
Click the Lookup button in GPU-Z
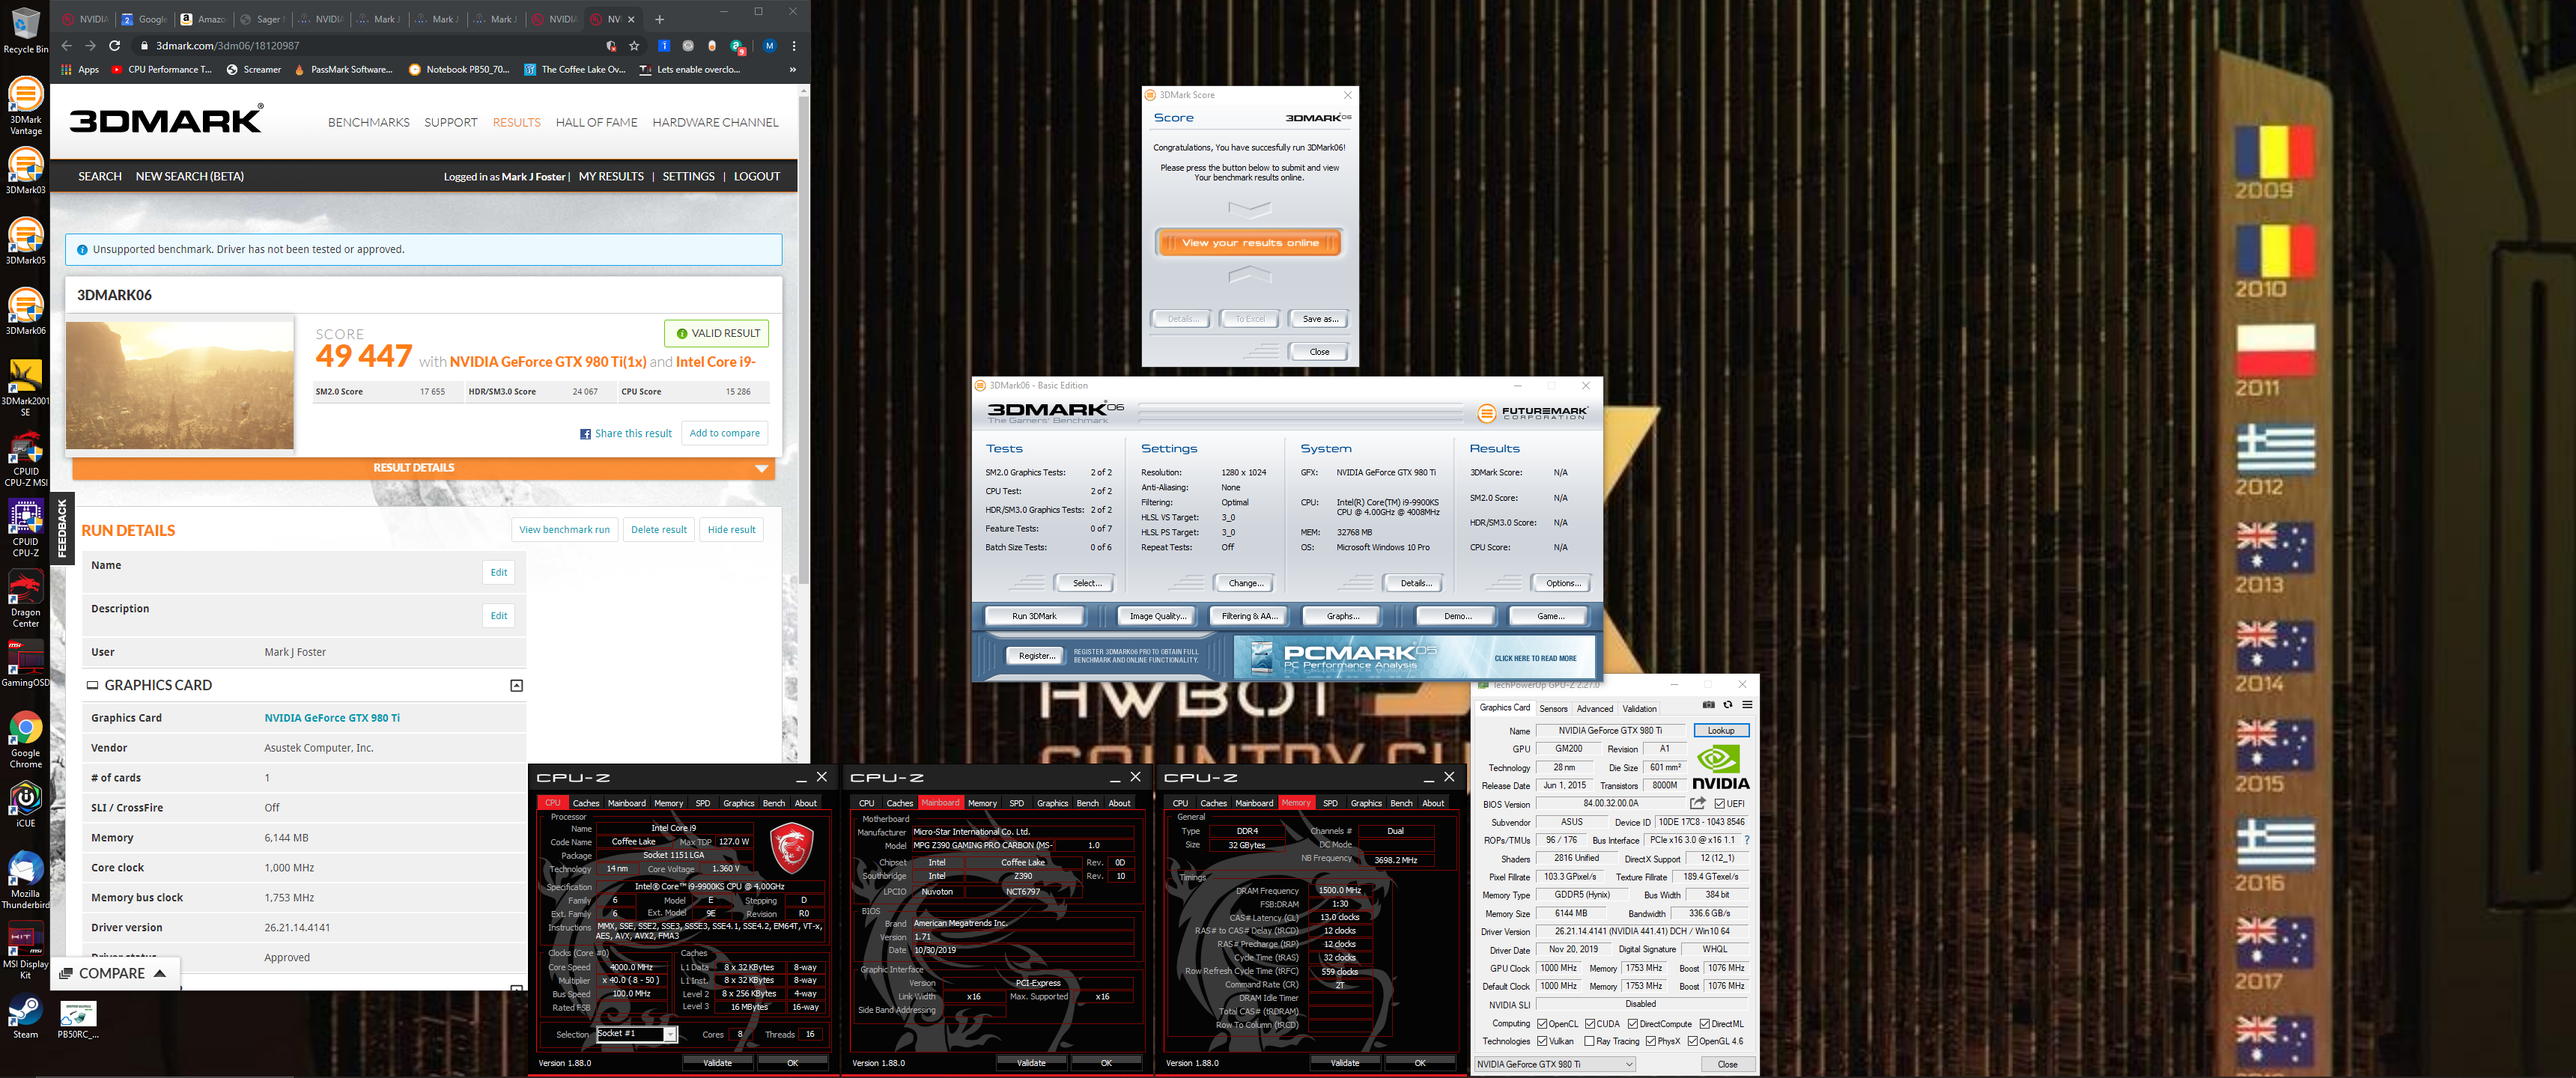pyautogui.click(x=1721, y=731)
